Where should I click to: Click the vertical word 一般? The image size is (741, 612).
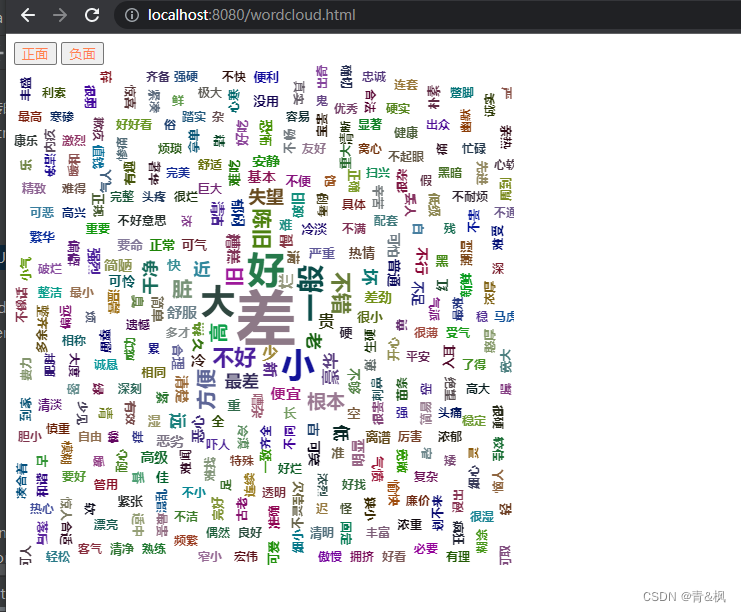click(x=310, y=293)
